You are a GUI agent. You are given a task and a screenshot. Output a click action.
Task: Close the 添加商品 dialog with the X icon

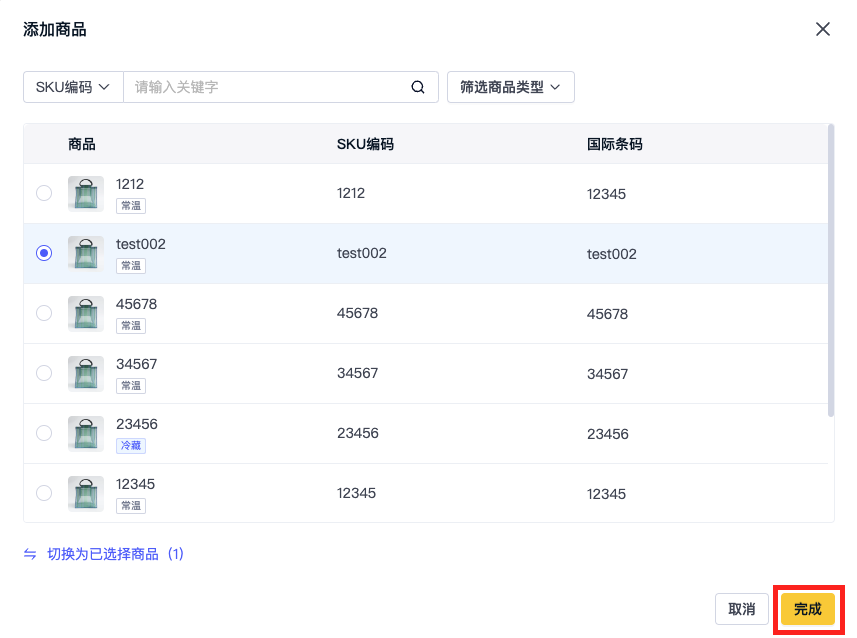coord(823,29)
